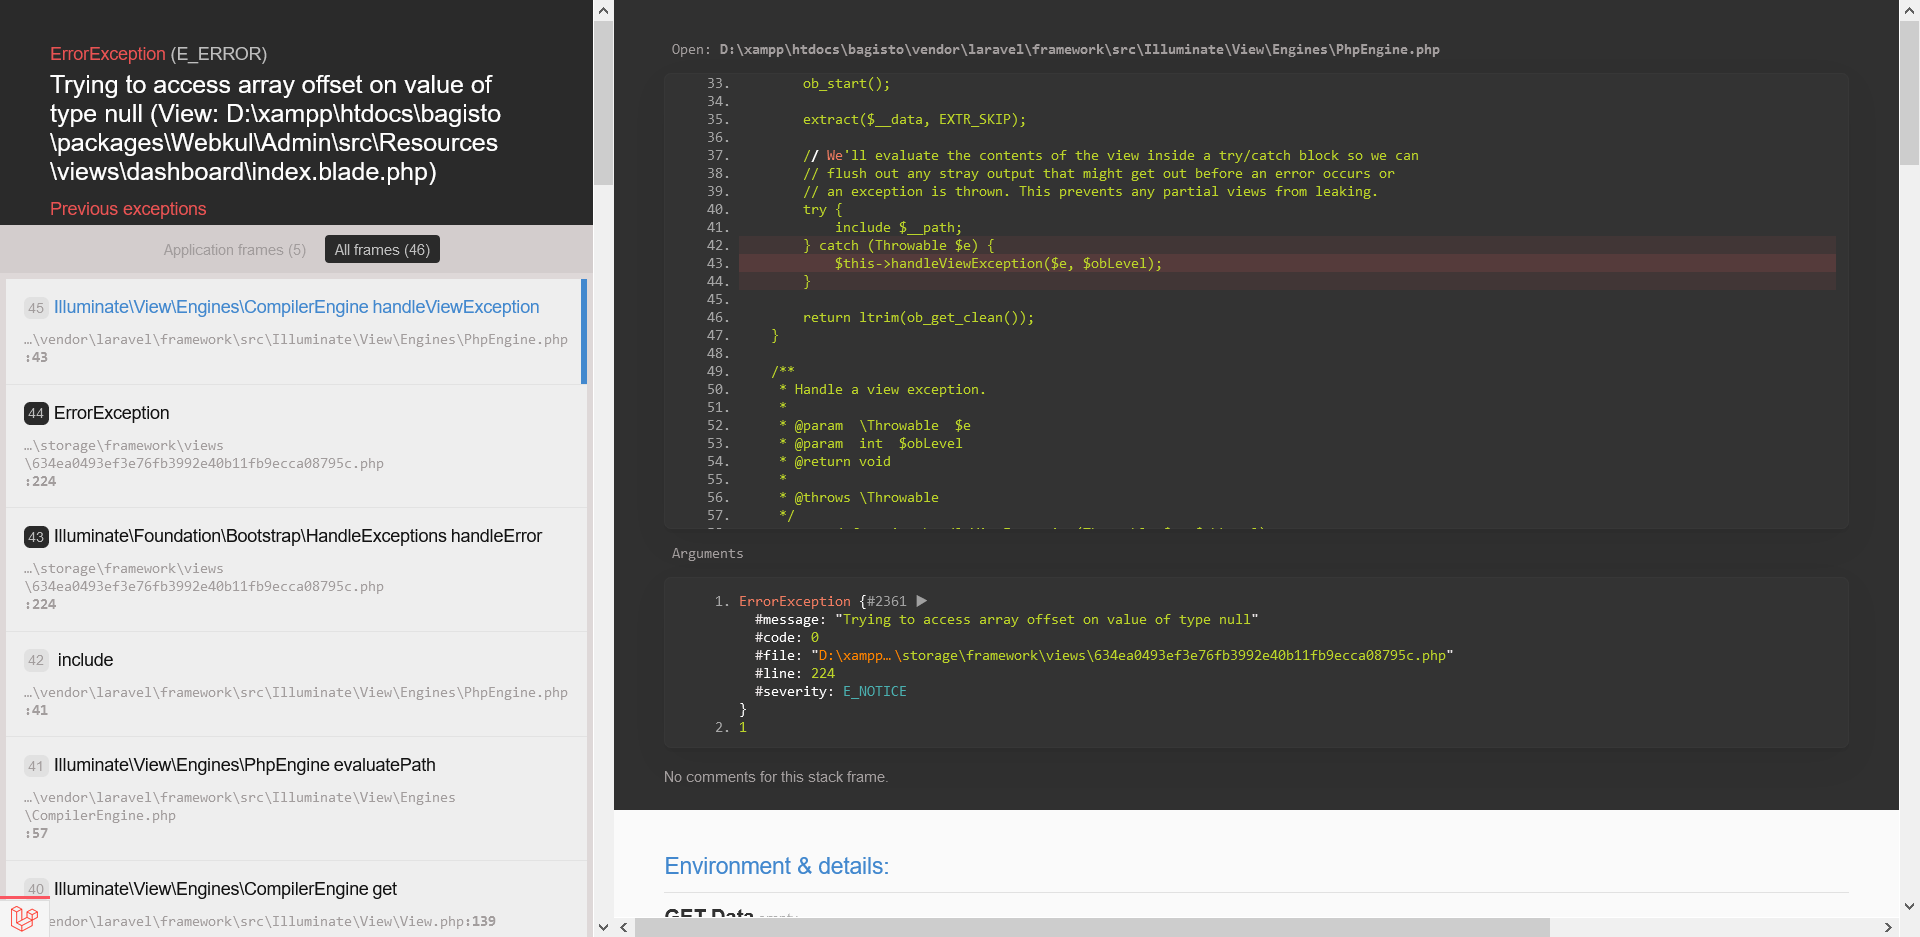The width and height of the screenshot is (1920, 937).
Task: Click frame 40 View.php:139 path
Action: [272, 921]
